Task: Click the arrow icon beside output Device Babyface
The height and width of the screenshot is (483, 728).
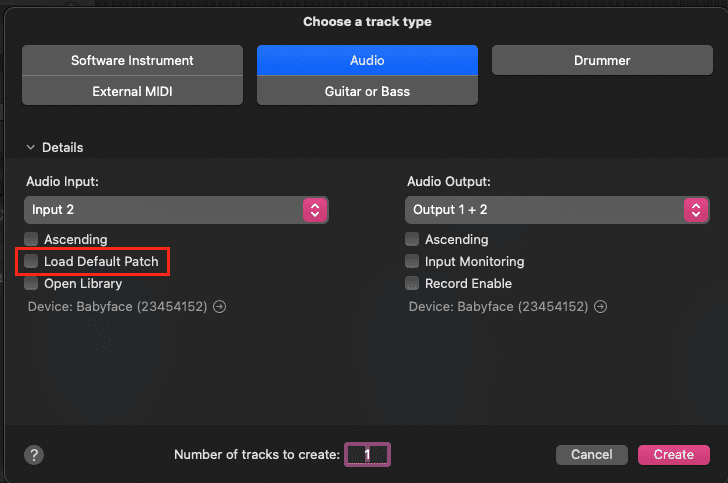Action: pyautogui.click(x=601, y=307)
